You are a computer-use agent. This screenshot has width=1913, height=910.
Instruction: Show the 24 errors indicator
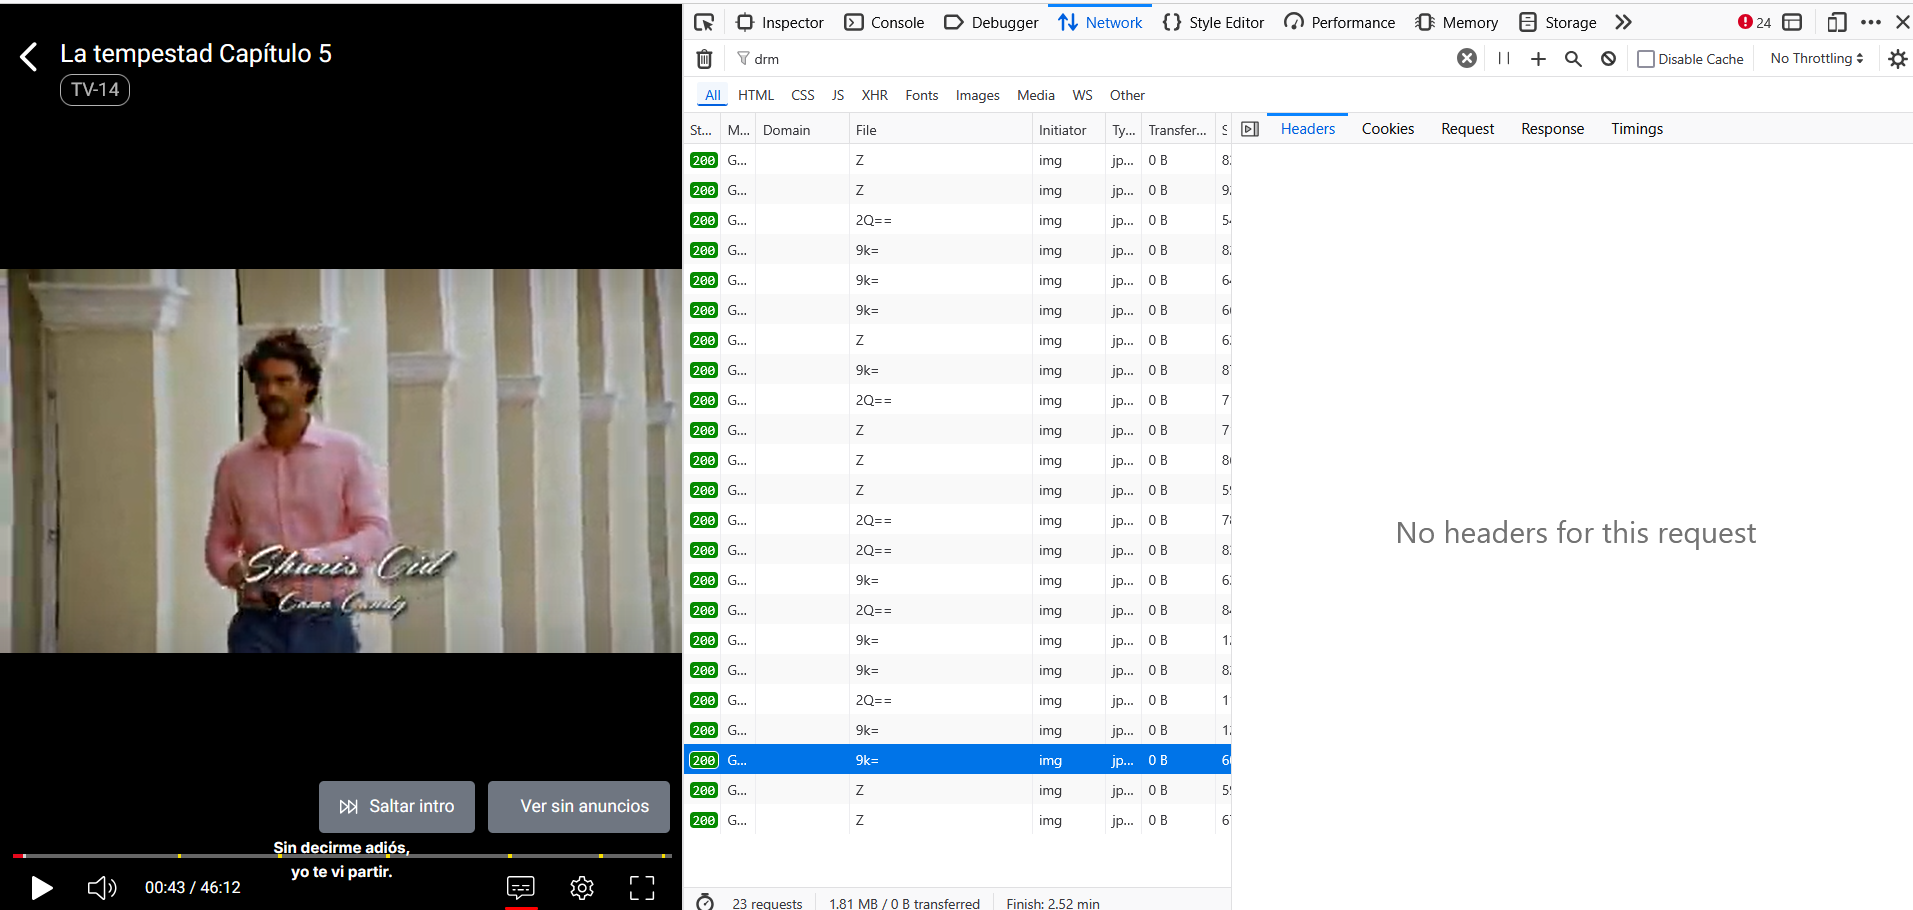[x=1754, y=22]
